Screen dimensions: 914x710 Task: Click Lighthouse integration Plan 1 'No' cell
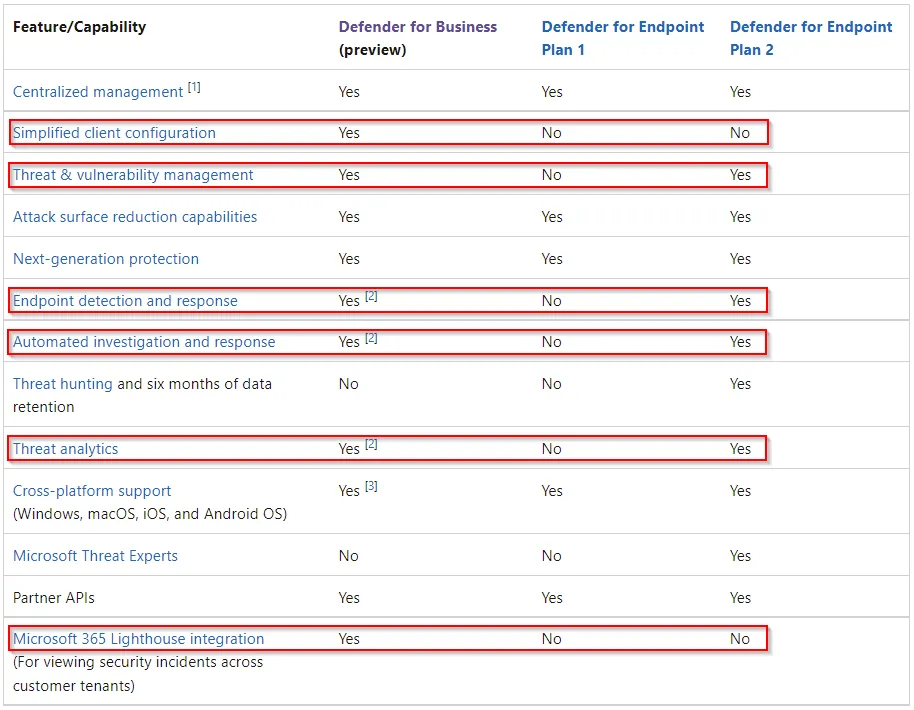point(551,639)
